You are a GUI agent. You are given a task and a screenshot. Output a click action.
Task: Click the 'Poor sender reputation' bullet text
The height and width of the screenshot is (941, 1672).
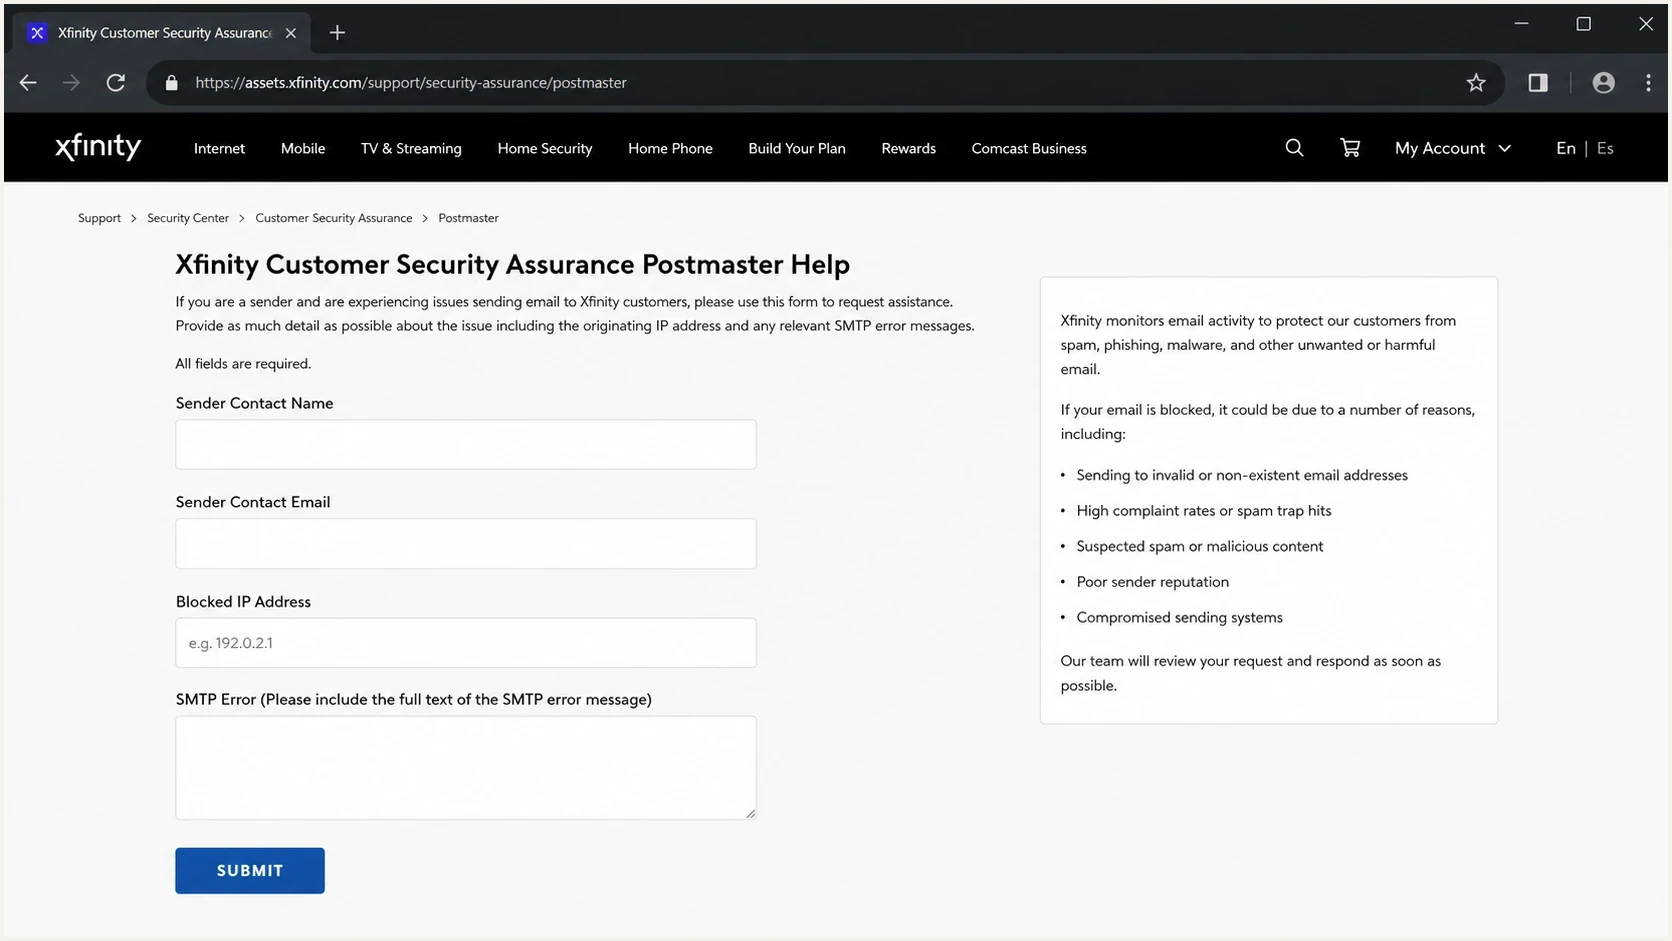(1152, 582)
